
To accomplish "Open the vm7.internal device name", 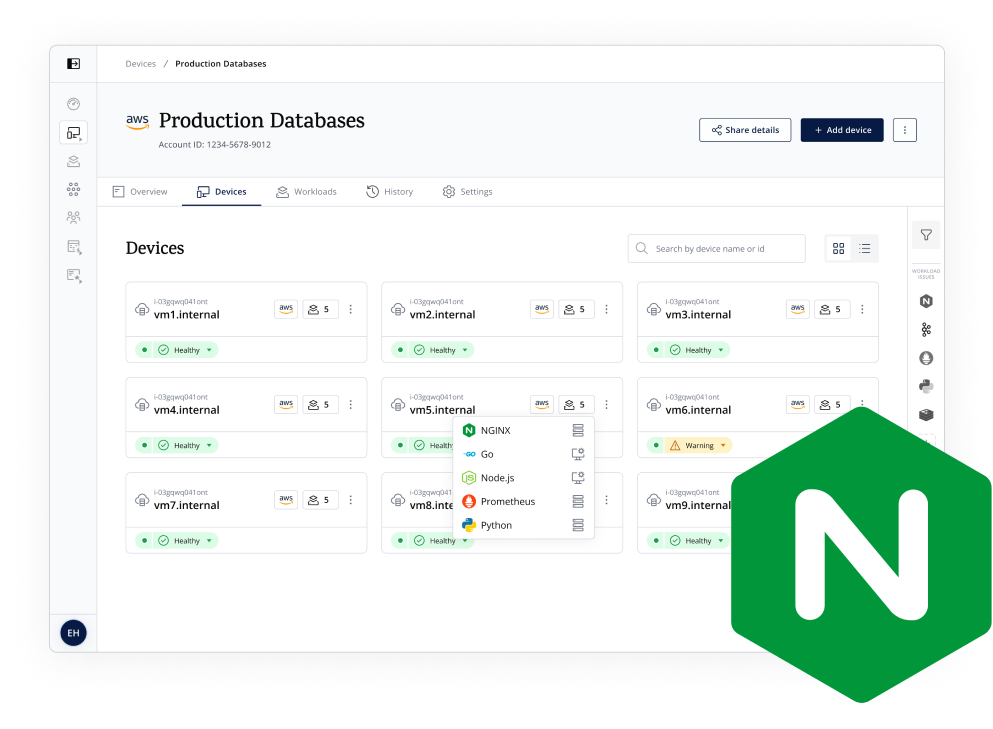I will tap(187, 505).
